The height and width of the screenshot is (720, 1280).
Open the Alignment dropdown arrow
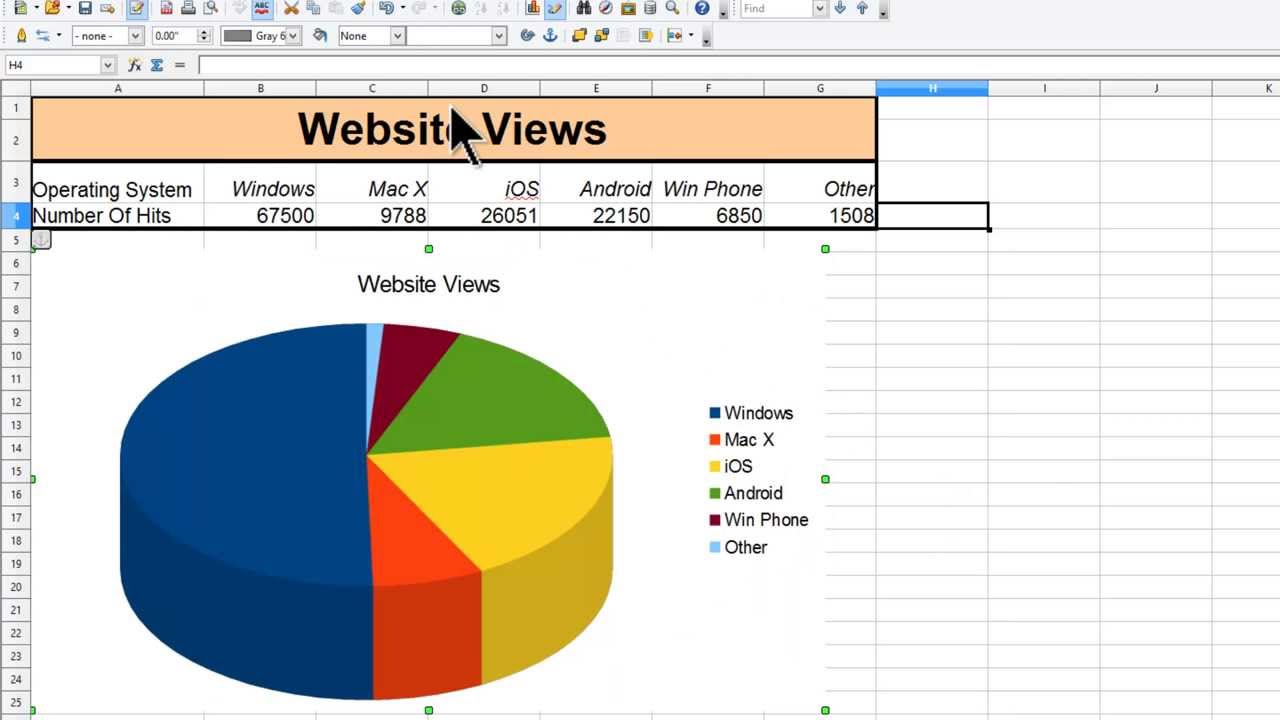coord(691,35)
